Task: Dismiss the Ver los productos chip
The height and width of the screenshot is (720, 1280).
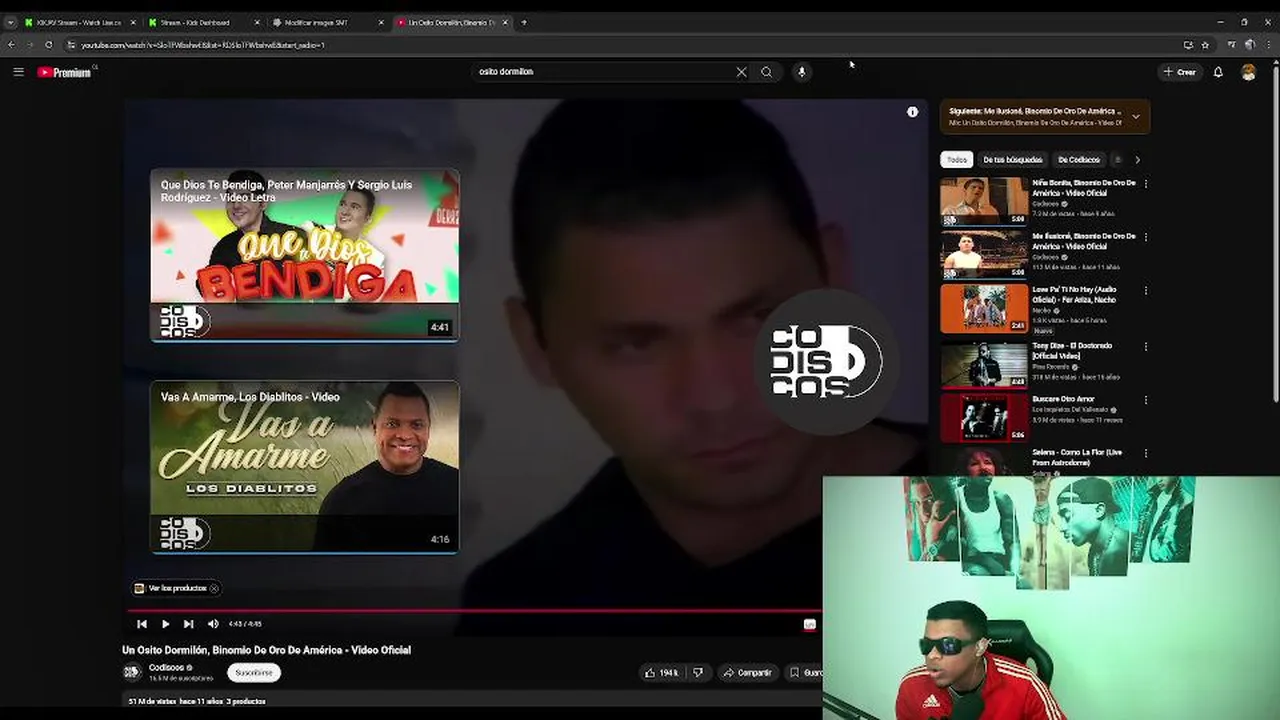Action: pyautogui.click(x=214, y=588)
